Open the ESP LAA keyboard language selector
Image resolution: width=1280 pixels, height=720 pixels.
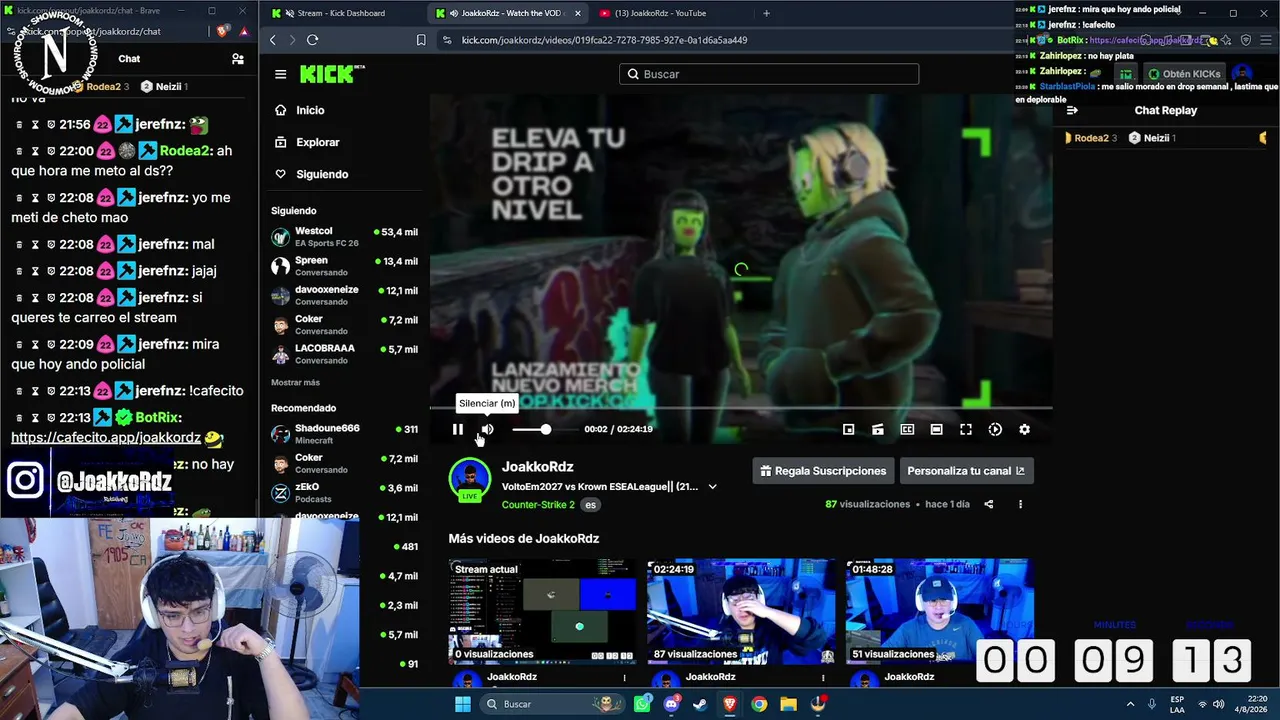pos(1177,704)
